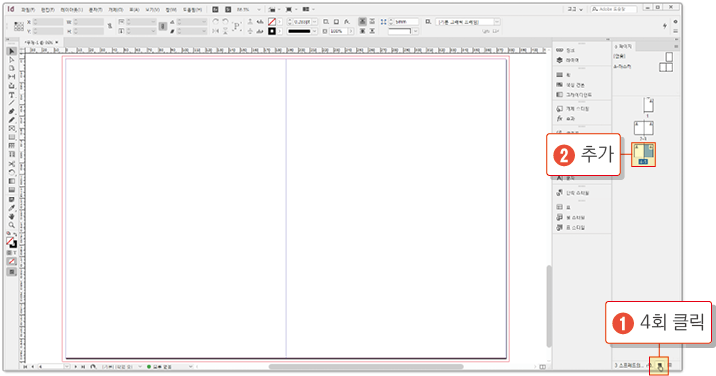Screen dimensions: 716x376
Task: Click the fill and stroke swatch in toolbox
Action: 11,242
